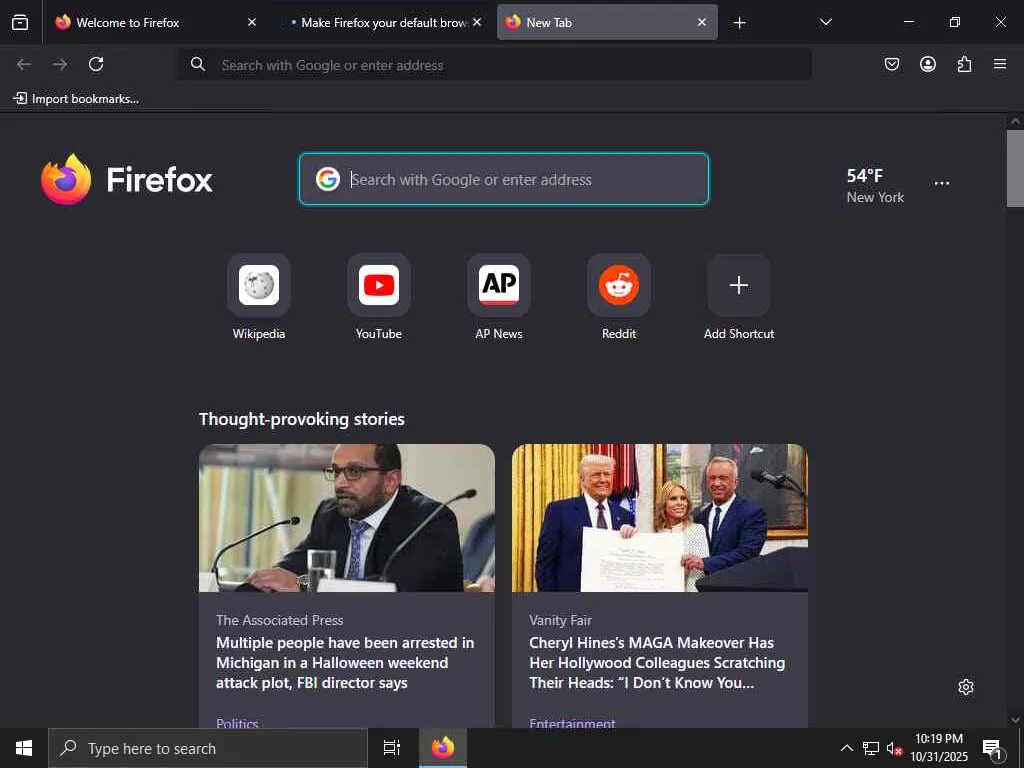
Task: Click the Firefox logo on page
Action: point(127,179)
